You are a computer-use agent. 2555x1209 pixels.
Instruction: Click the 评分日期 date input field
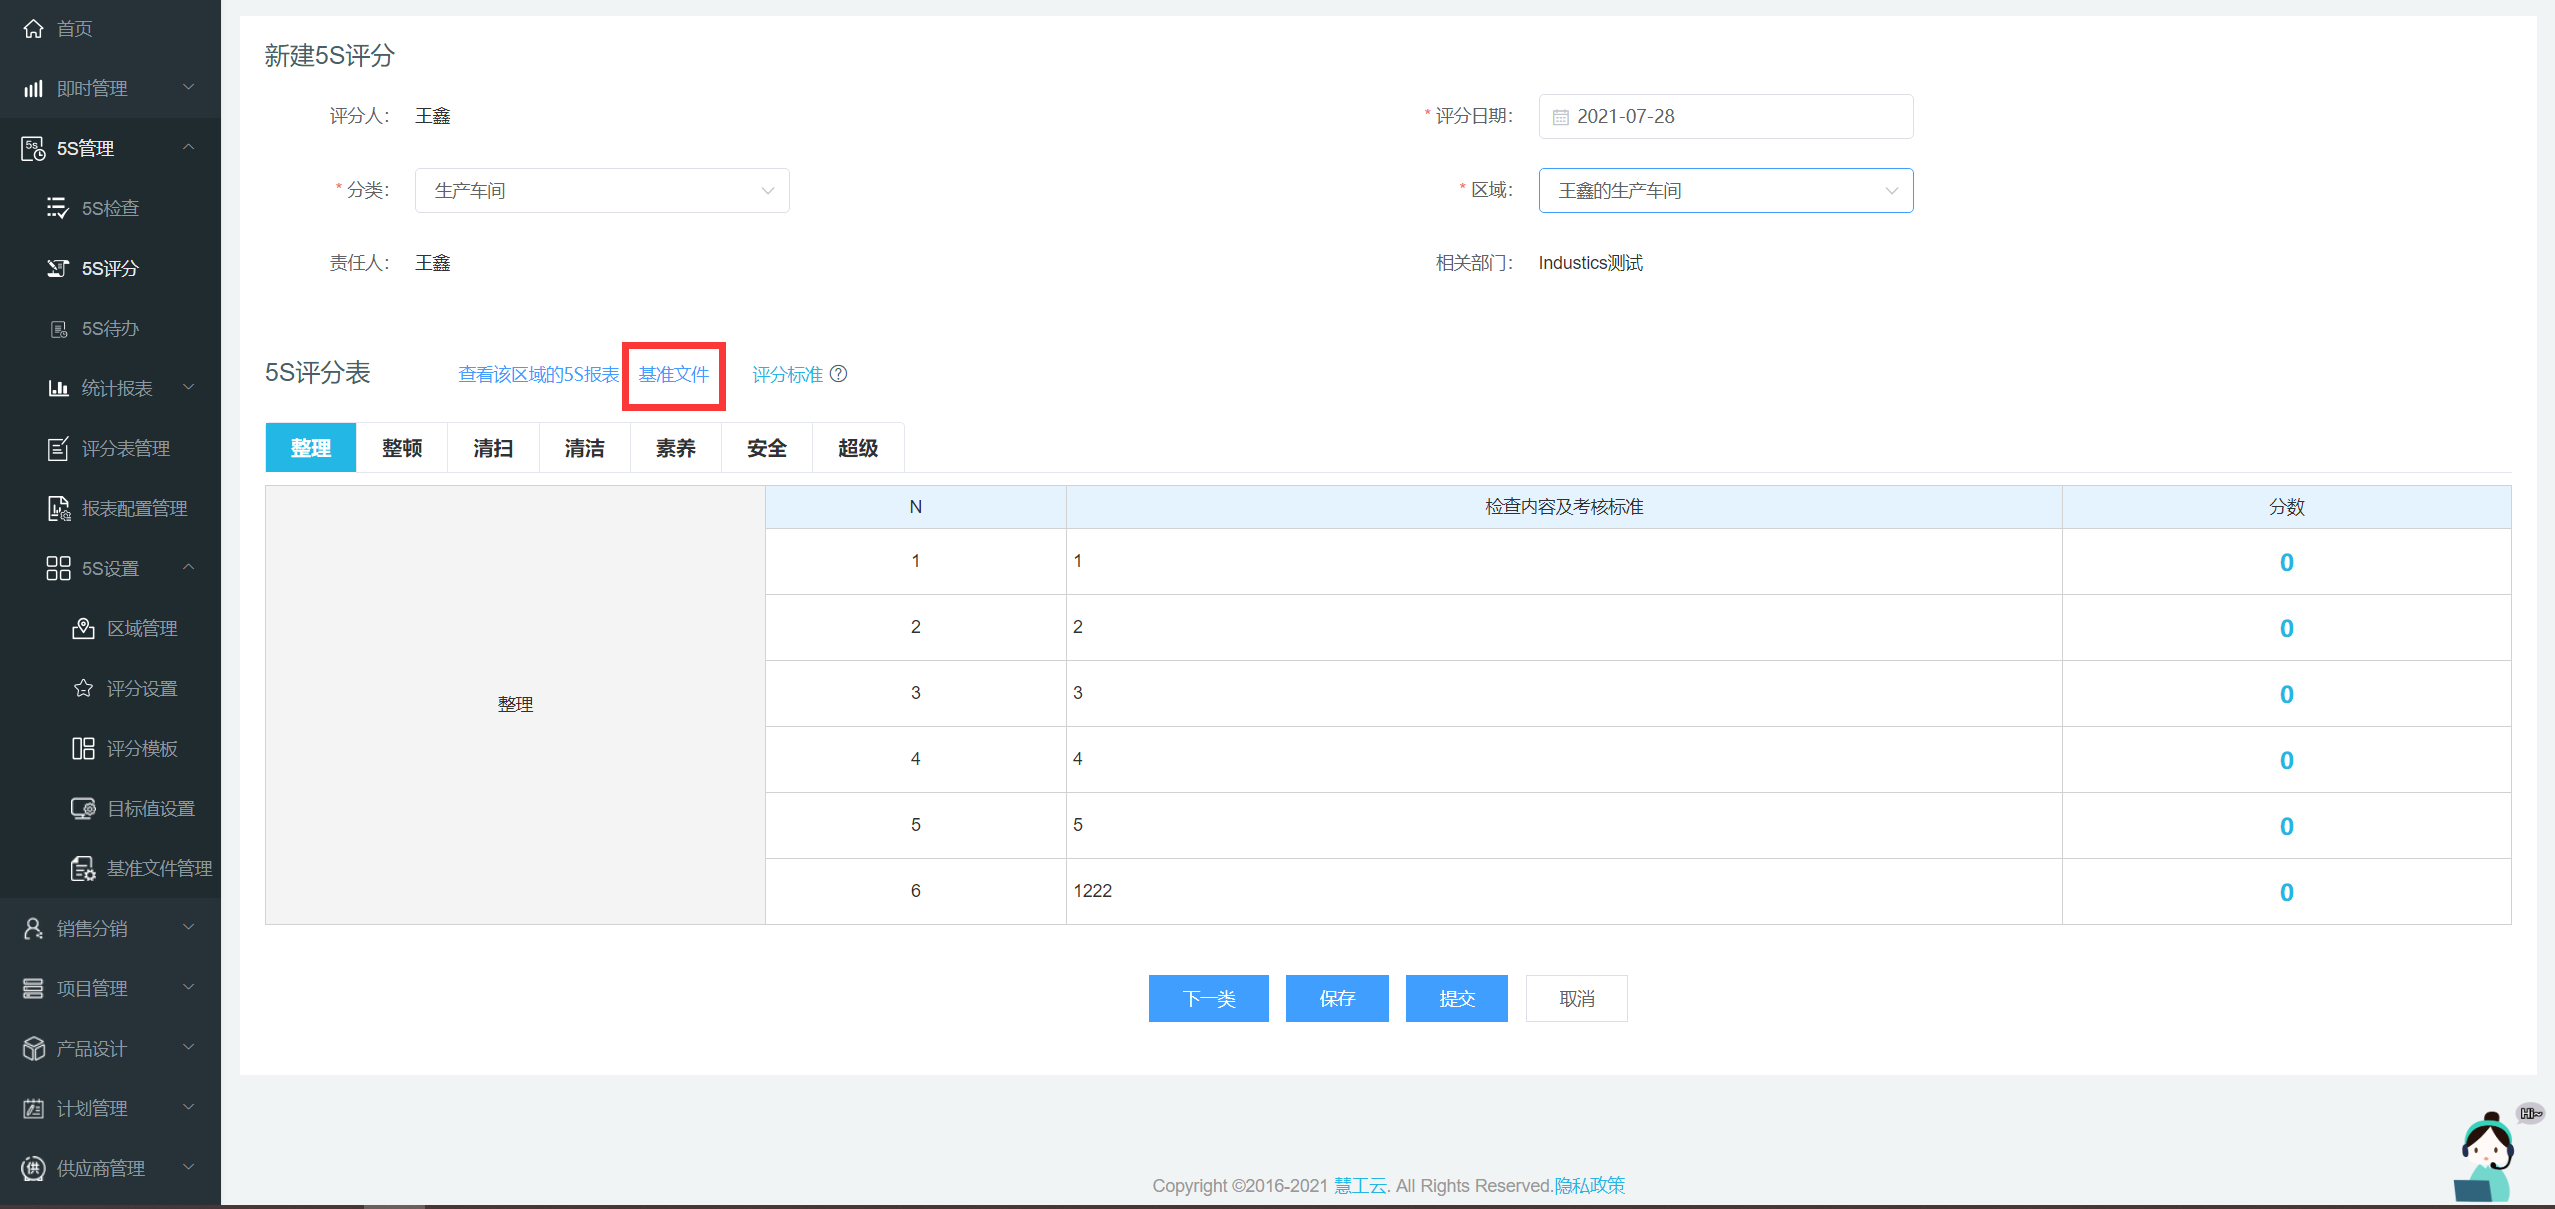pos(1725,116)
